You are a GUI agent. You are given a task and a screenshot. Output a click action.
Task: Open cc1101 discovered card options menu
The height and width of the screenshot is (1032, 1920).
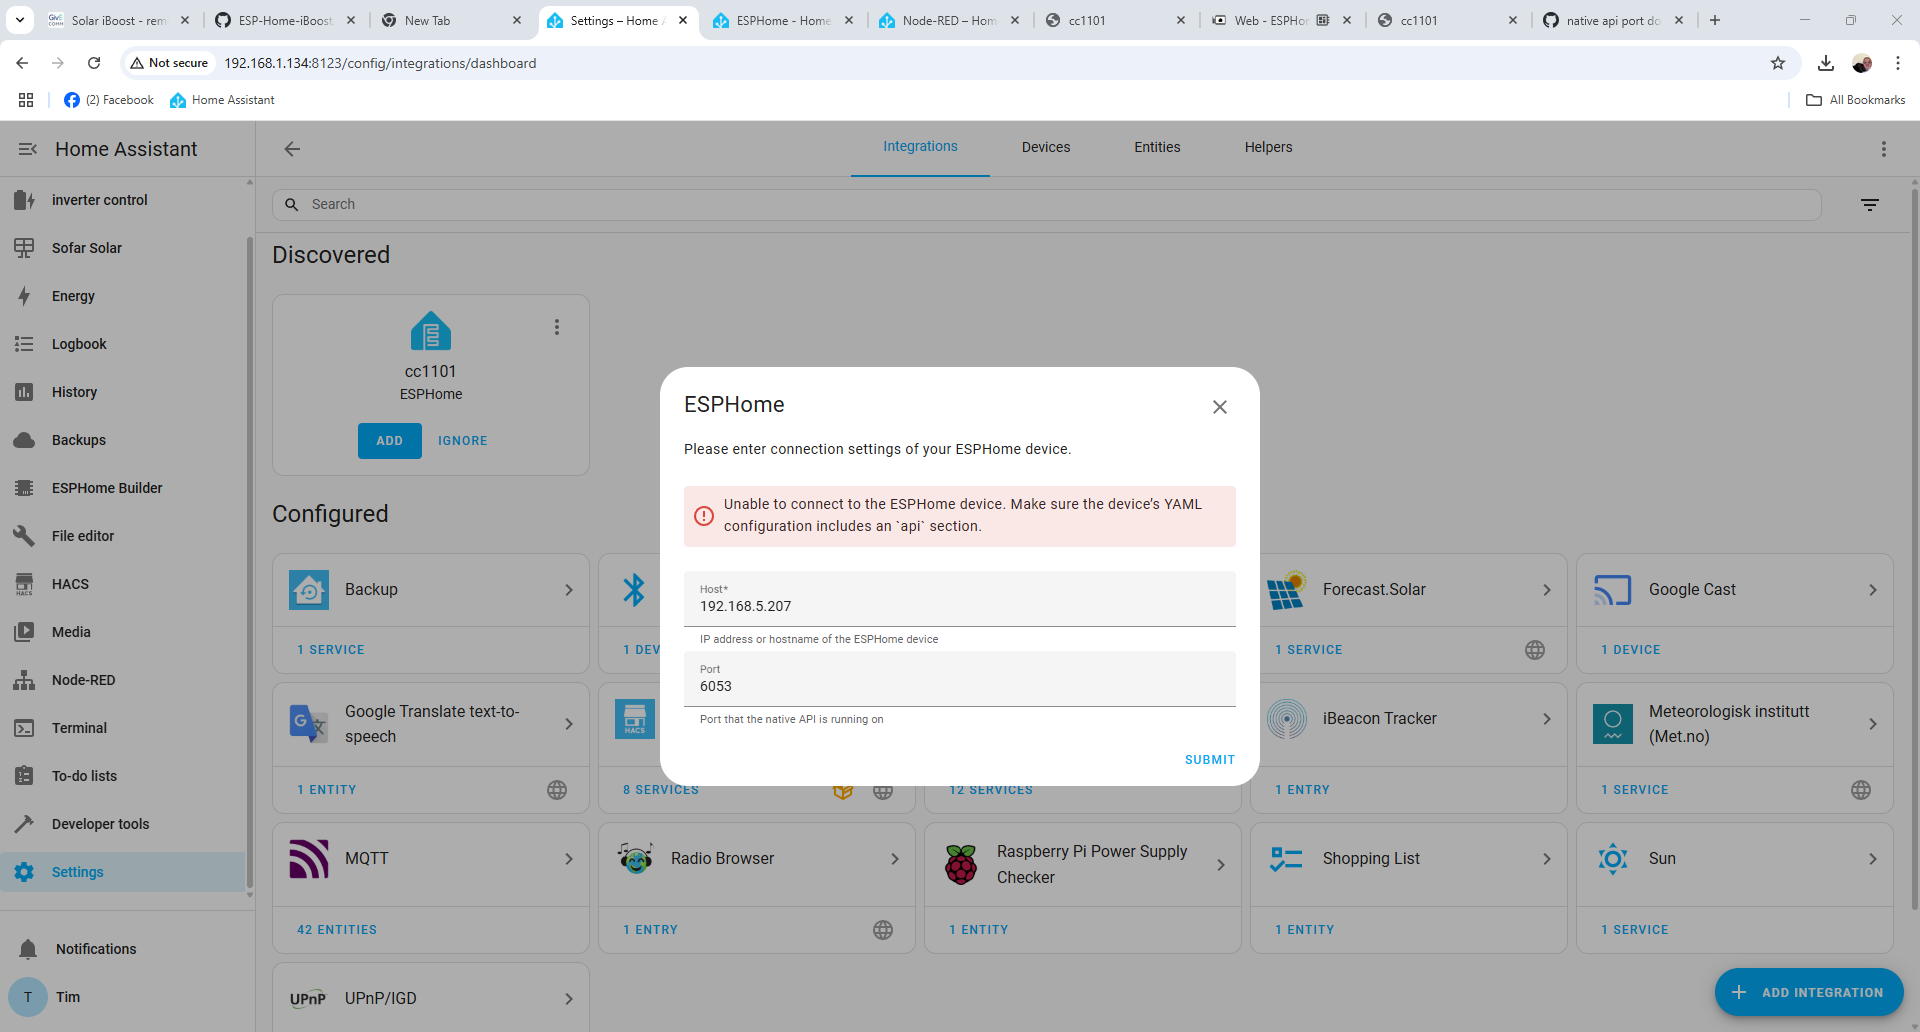tap(557, 327)
